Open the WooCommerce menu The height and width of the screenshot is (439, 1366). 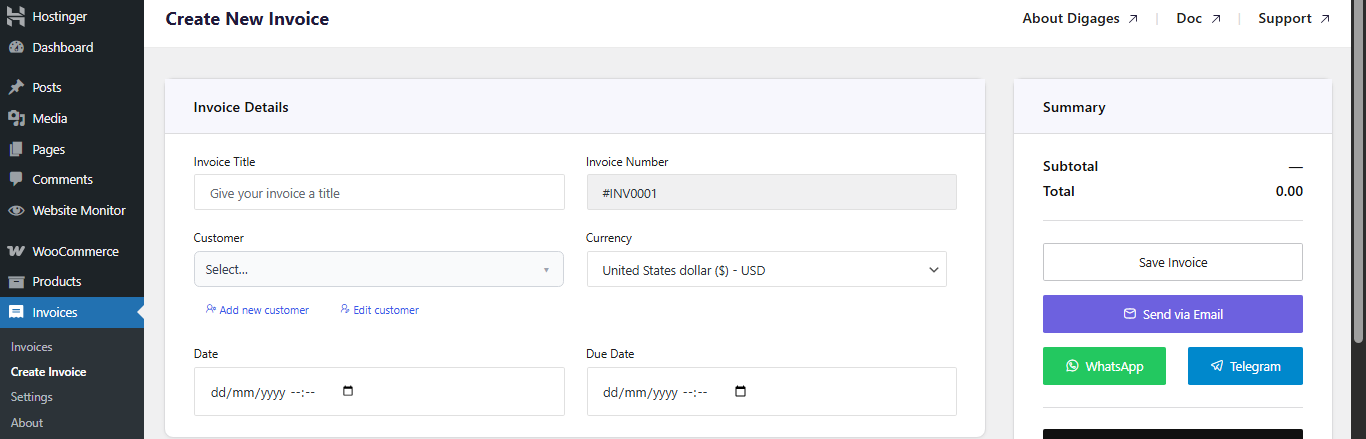[72, 251]
